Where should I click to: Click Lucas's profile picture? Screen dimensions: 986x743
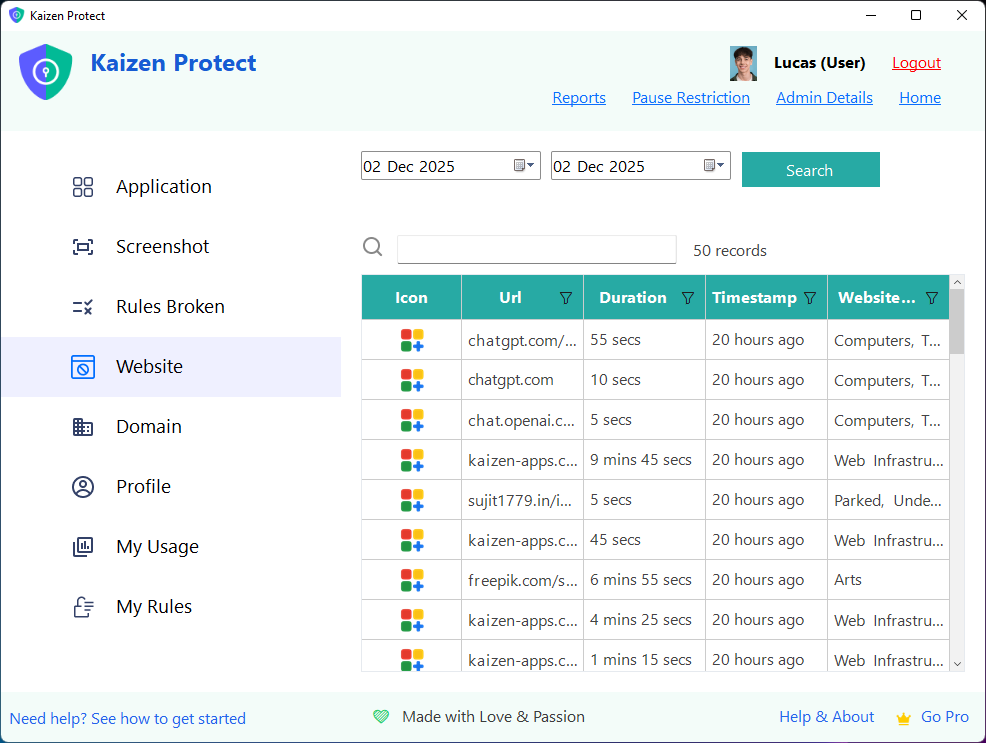pos(742,63)
